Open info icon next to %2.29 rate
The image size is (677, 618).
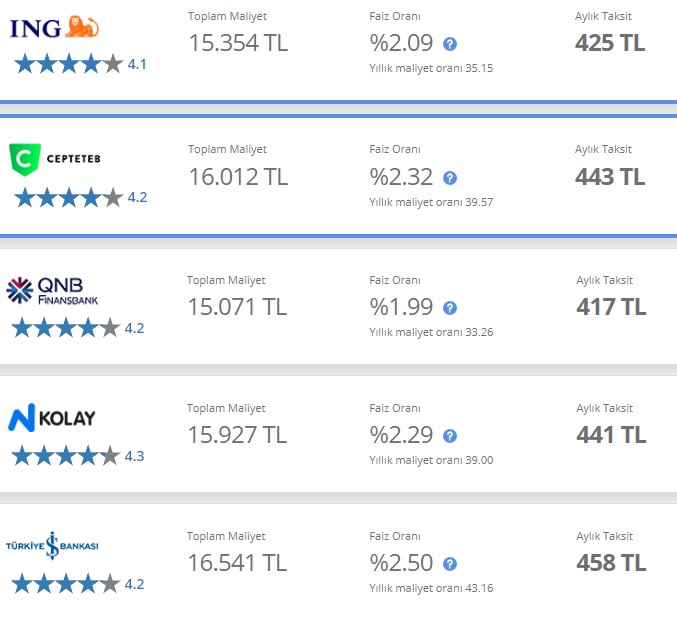coord(450,436)
